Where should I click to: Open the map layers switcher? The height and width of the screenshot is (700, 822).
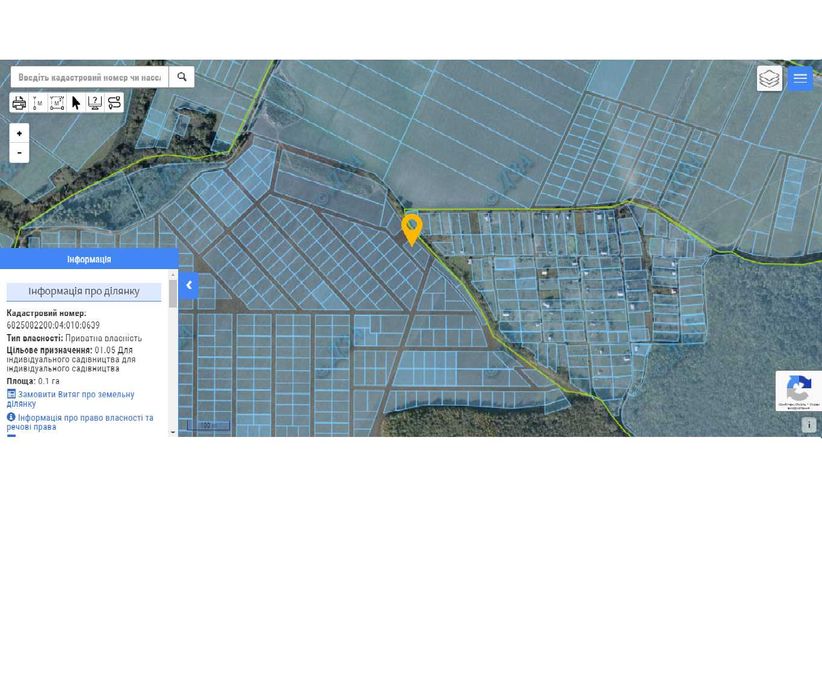pyautogui.click(x=769, y=79)
